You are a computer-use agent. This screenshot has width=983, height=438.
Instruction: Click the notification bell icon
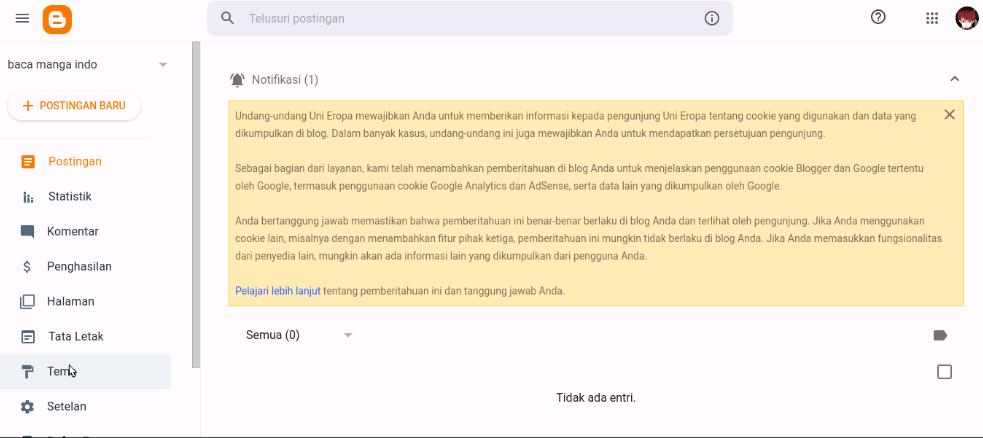point(237,80)
